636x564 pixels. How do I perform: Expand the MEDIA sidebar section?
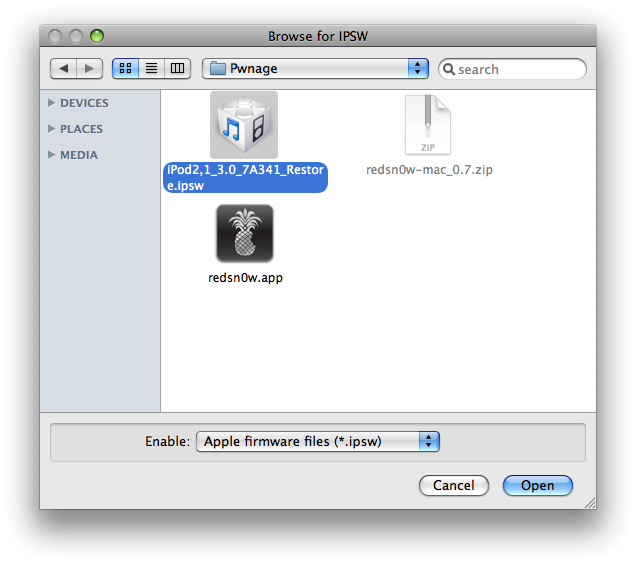(52, 155)
